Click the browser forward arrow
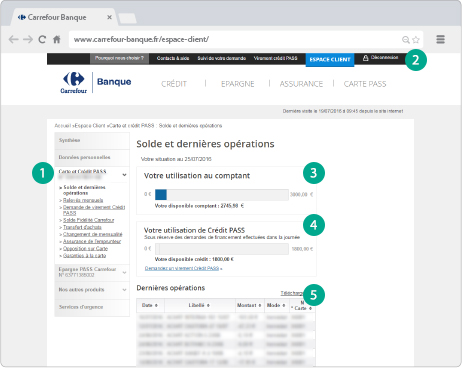 click(x=28, y=39)
